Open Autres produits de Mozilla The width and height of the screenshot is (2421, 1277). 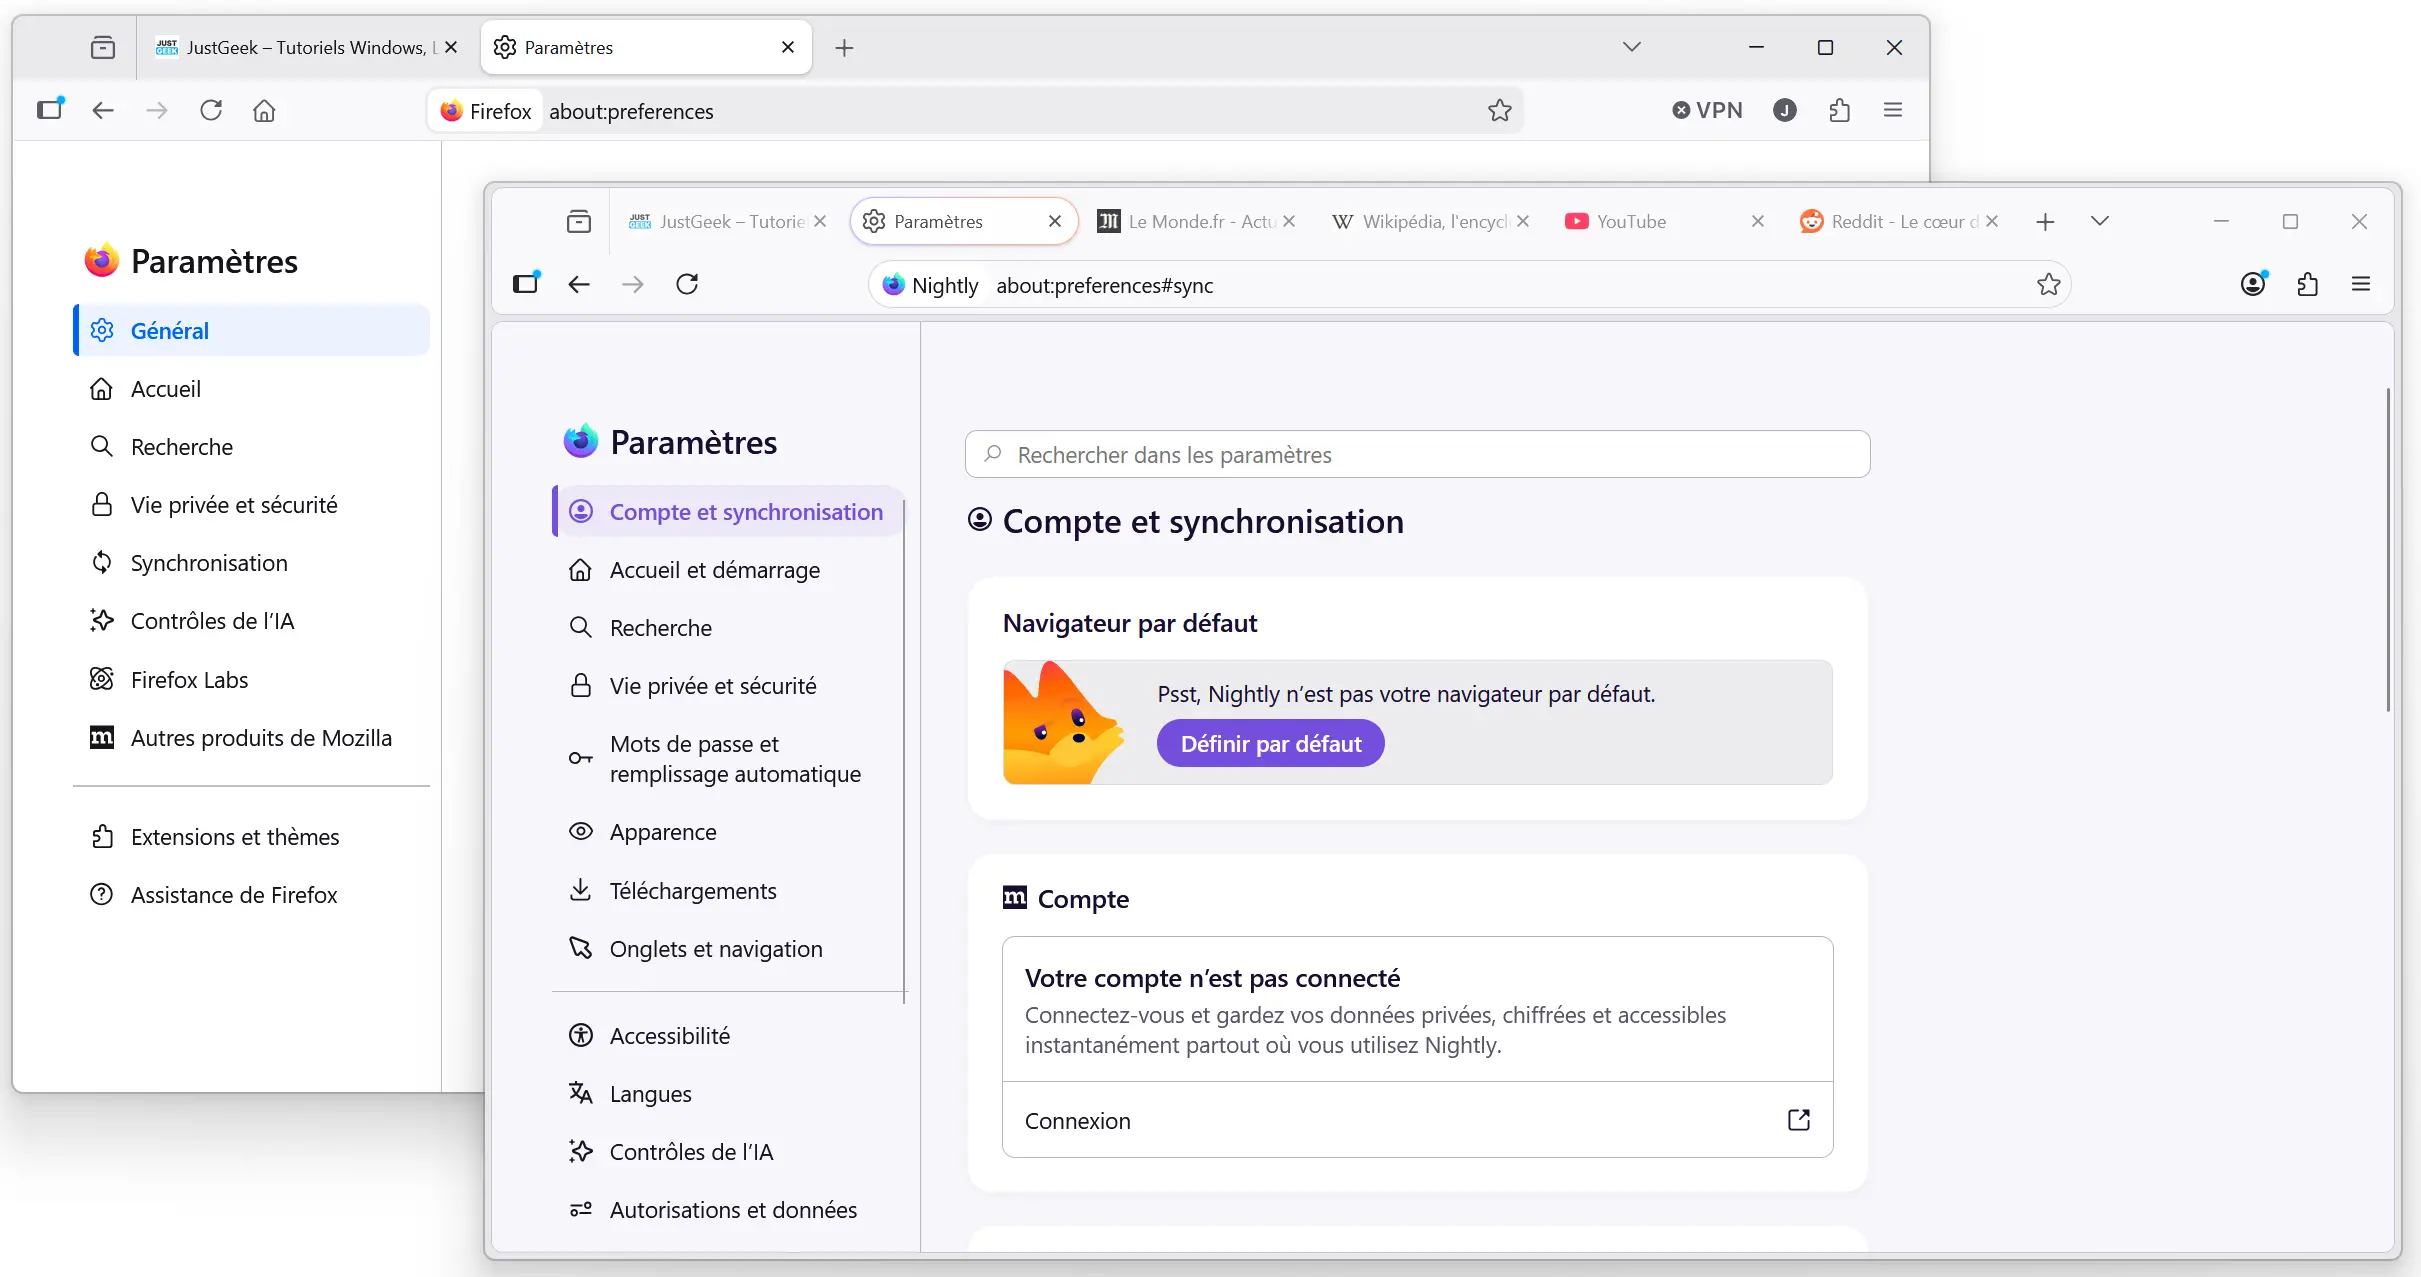pyautogui.click(x=251, y=738)
